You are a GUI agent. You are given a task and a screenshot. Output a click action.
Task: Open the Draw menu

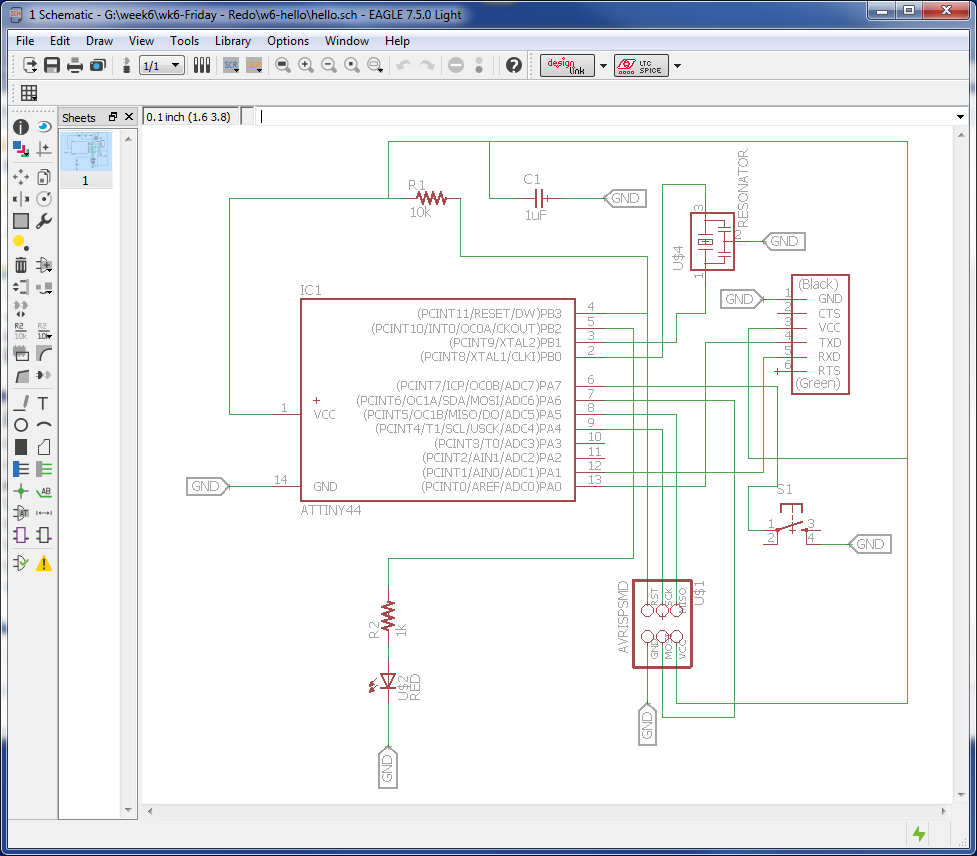[x=100, y=40]
